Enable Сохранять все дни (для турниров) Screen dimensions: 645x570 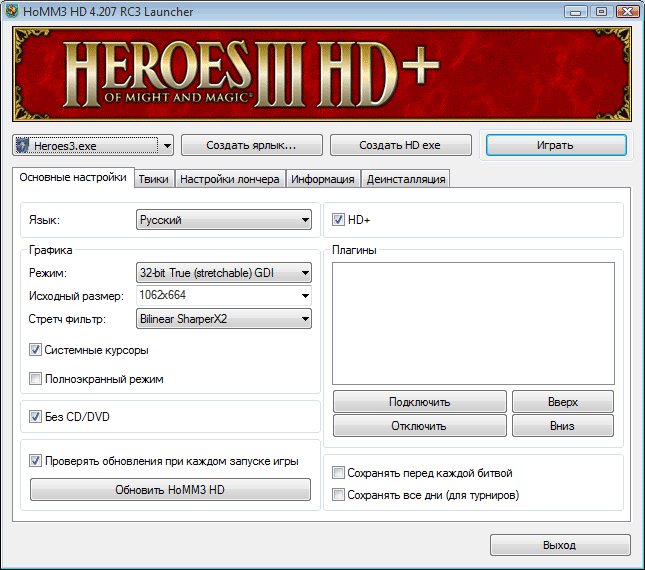339,495
